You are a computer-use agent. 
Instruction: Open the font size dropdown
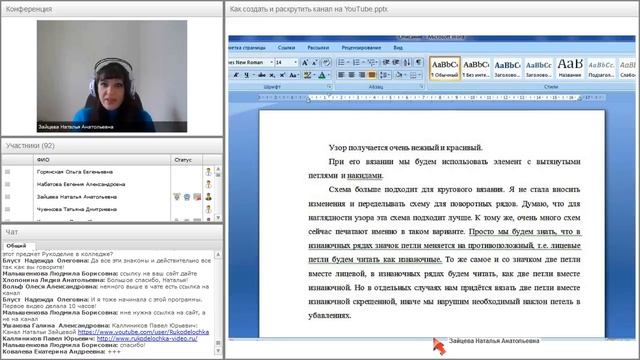(296, 62)
